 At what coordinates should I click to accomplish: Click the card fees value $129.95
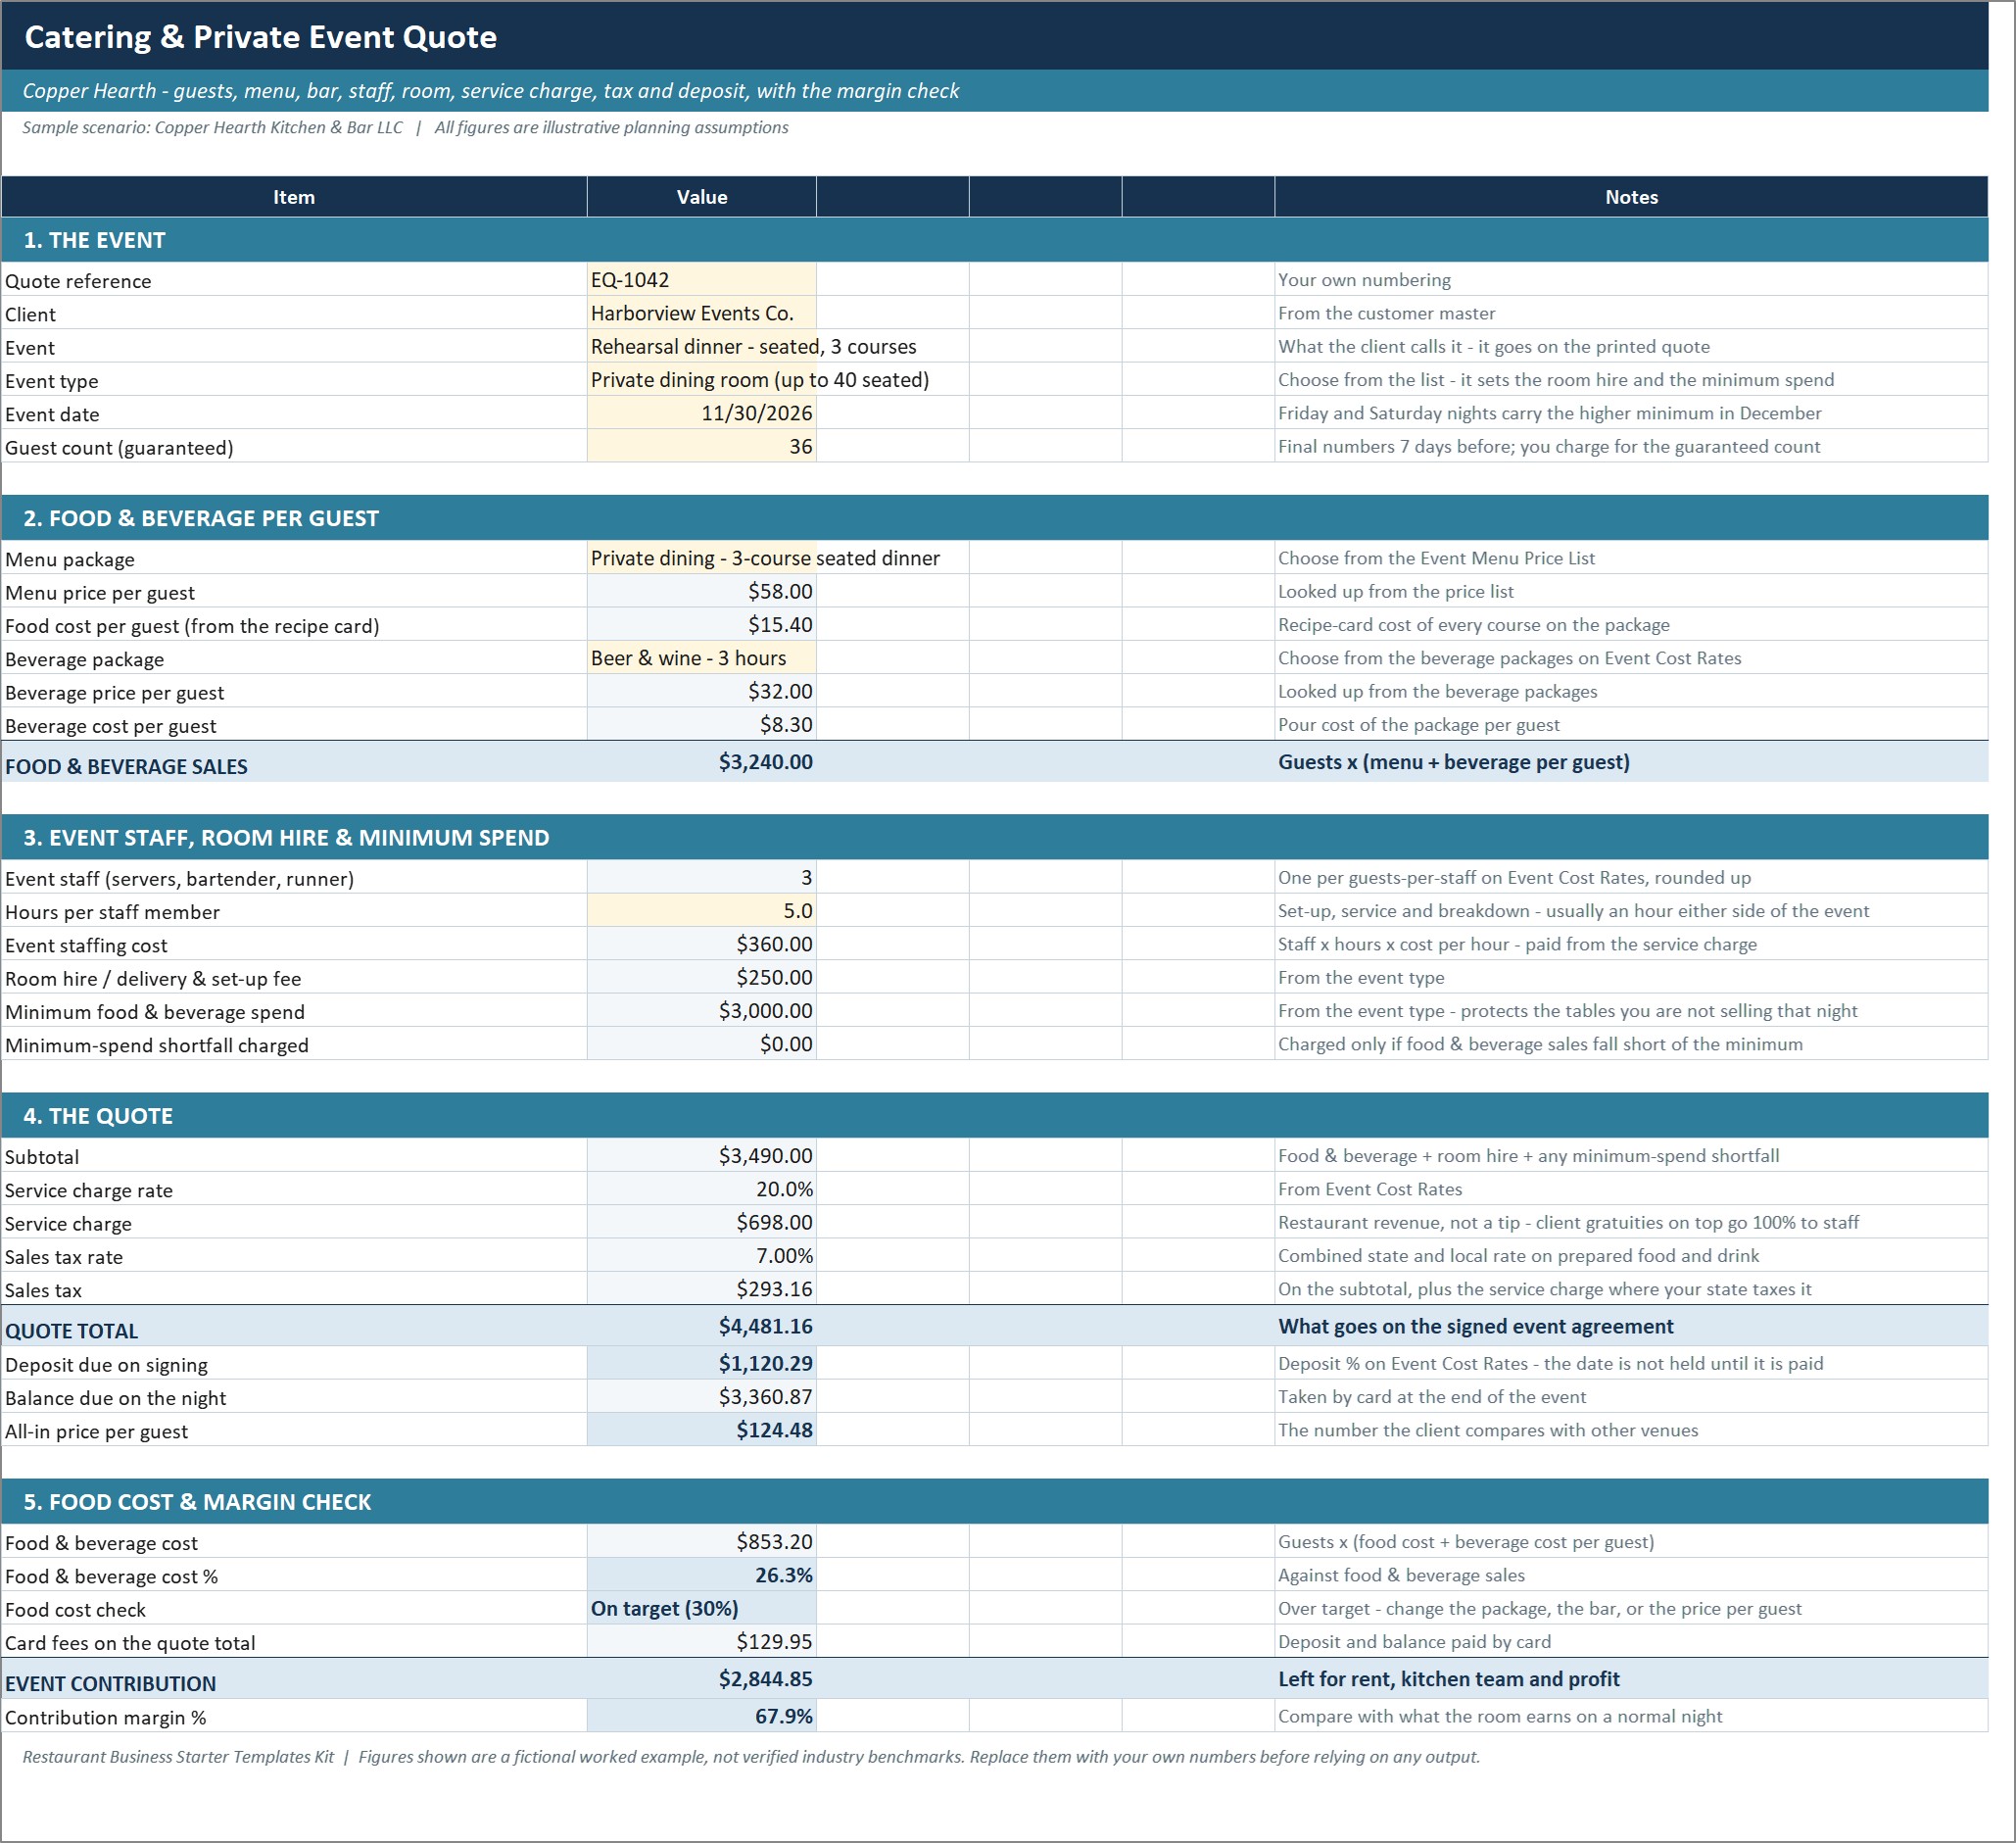701,1642
